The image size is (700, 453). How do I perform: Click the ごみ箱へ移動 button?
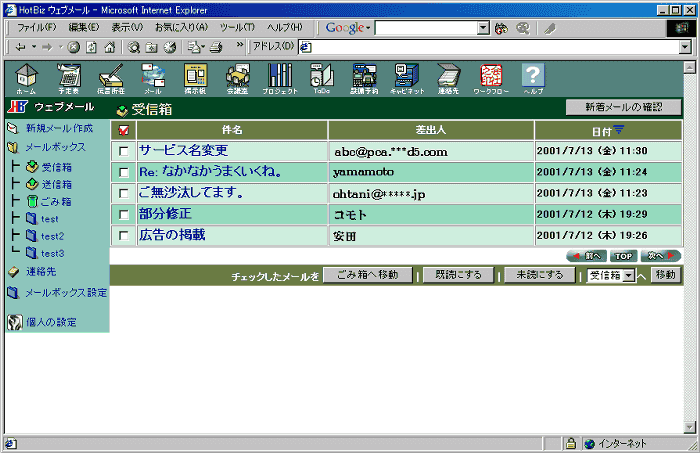pos(367,274)
